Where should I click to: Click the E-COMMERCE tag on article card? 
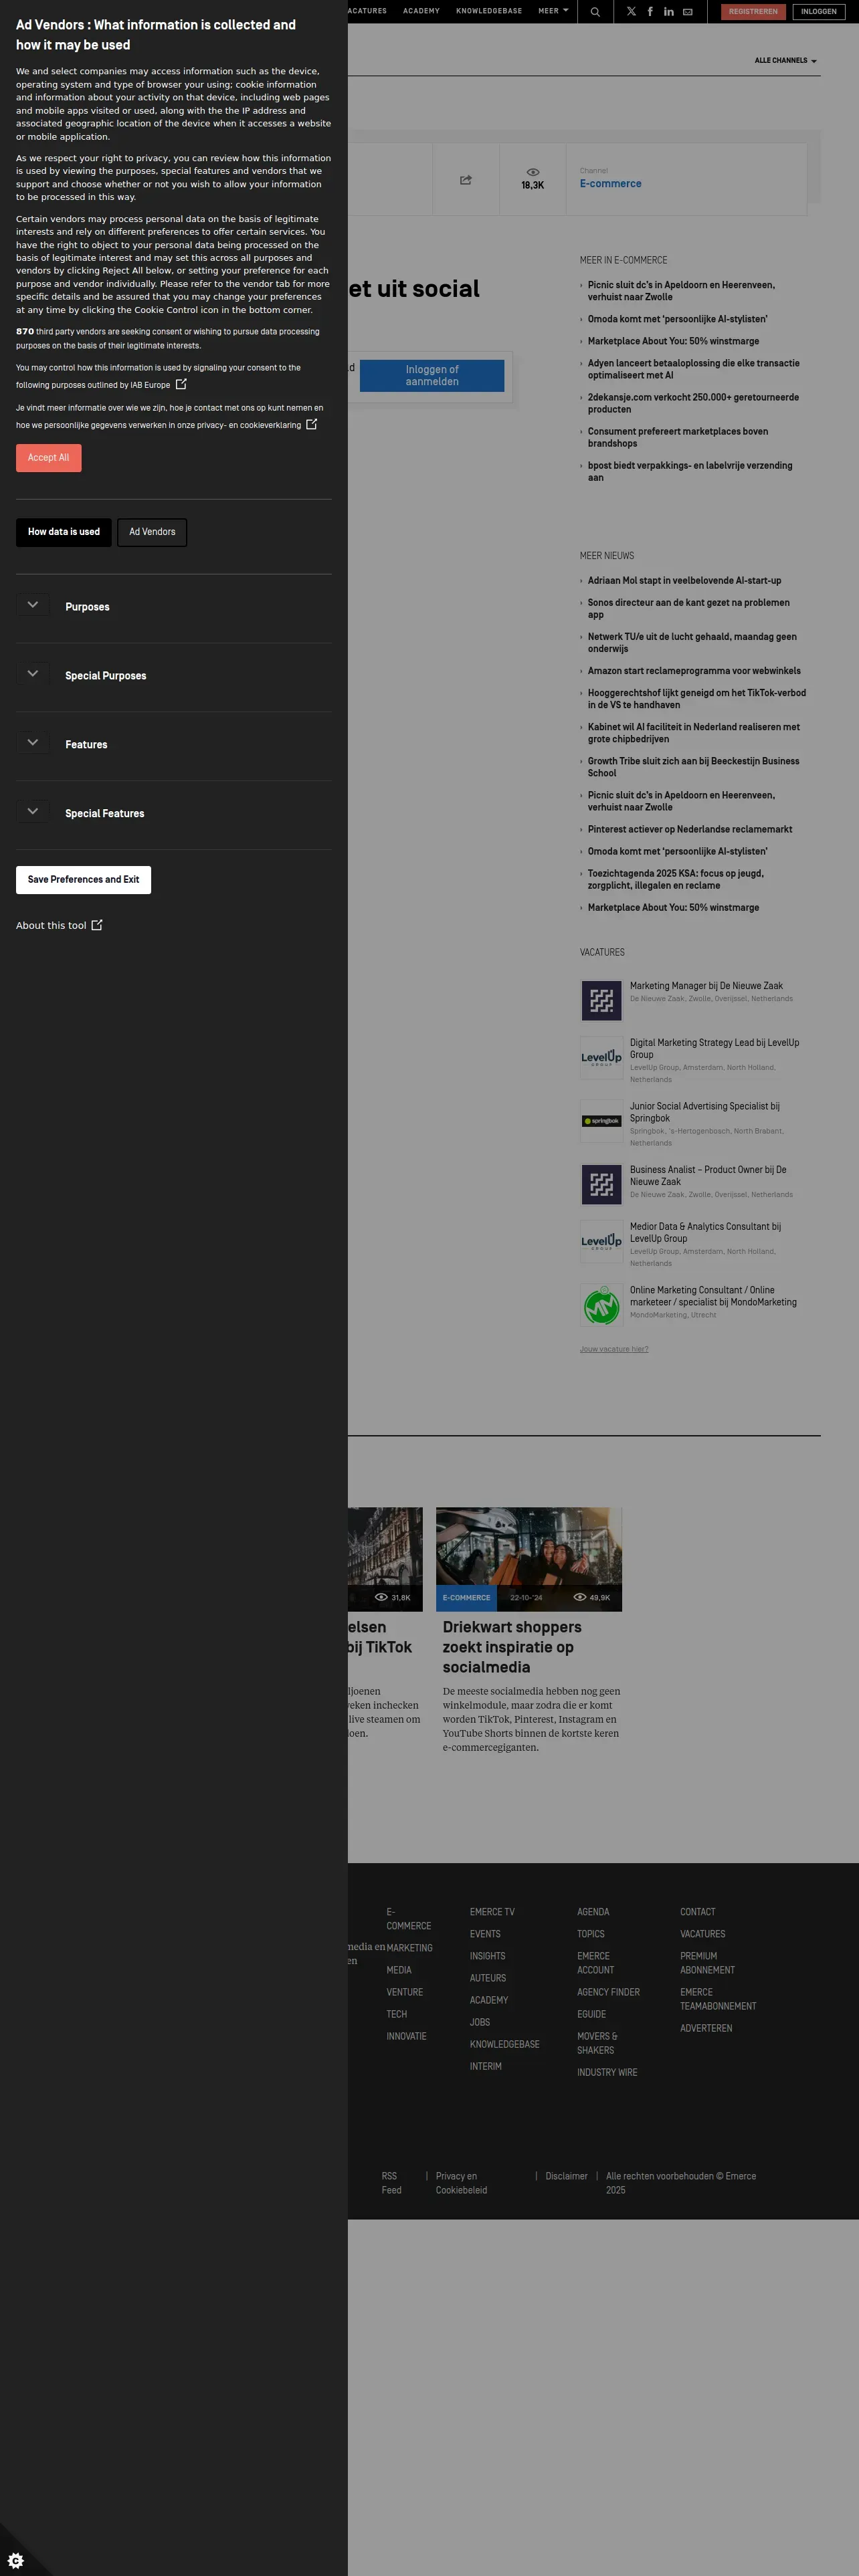pyautogui.click(x=466, y=1598)
